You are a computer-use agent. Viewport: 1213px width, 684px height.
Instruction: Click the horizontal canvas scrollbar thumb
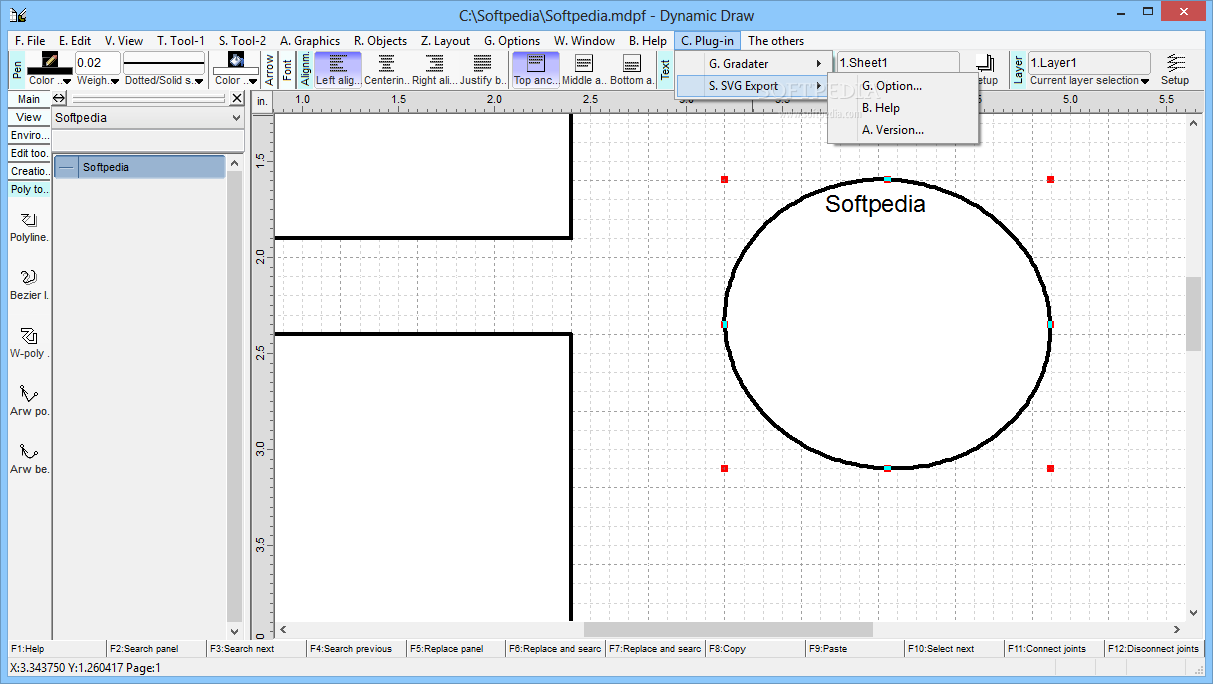click(x=728, y=630)
